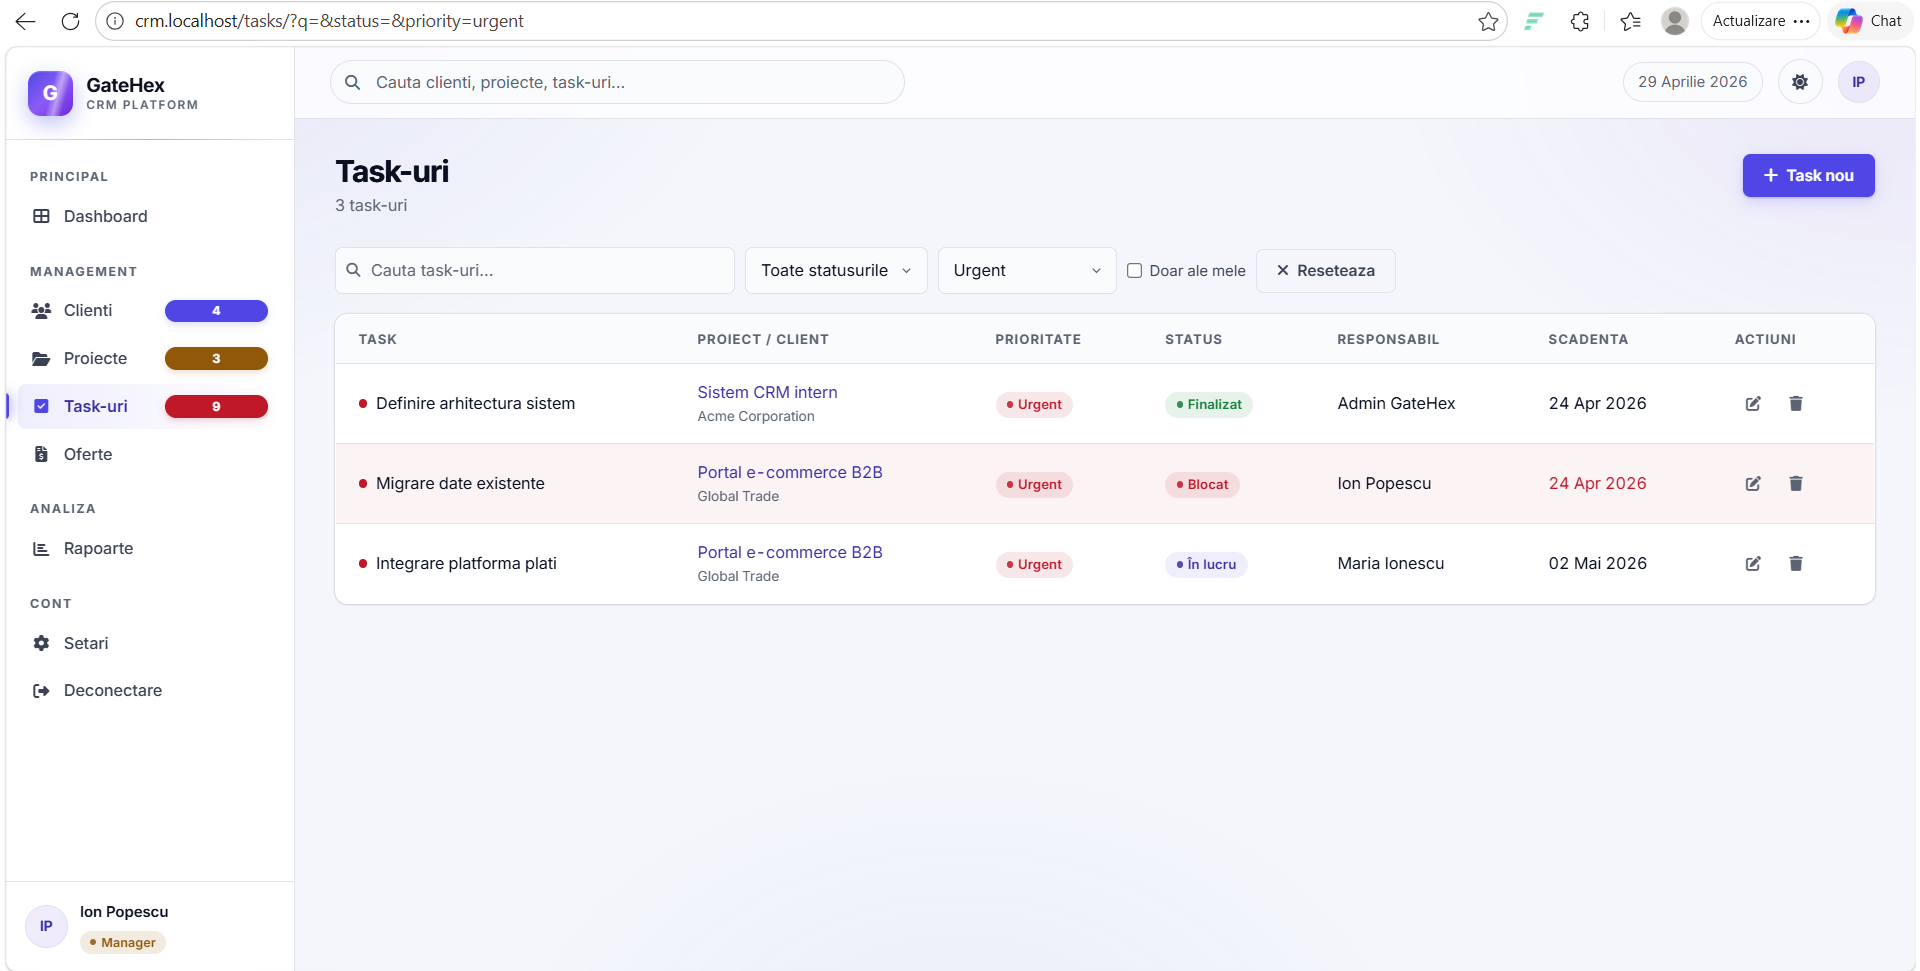Click the Cauta task-uri search field
This screenshot has width=1920, height=971.
[x=535, y=271]
